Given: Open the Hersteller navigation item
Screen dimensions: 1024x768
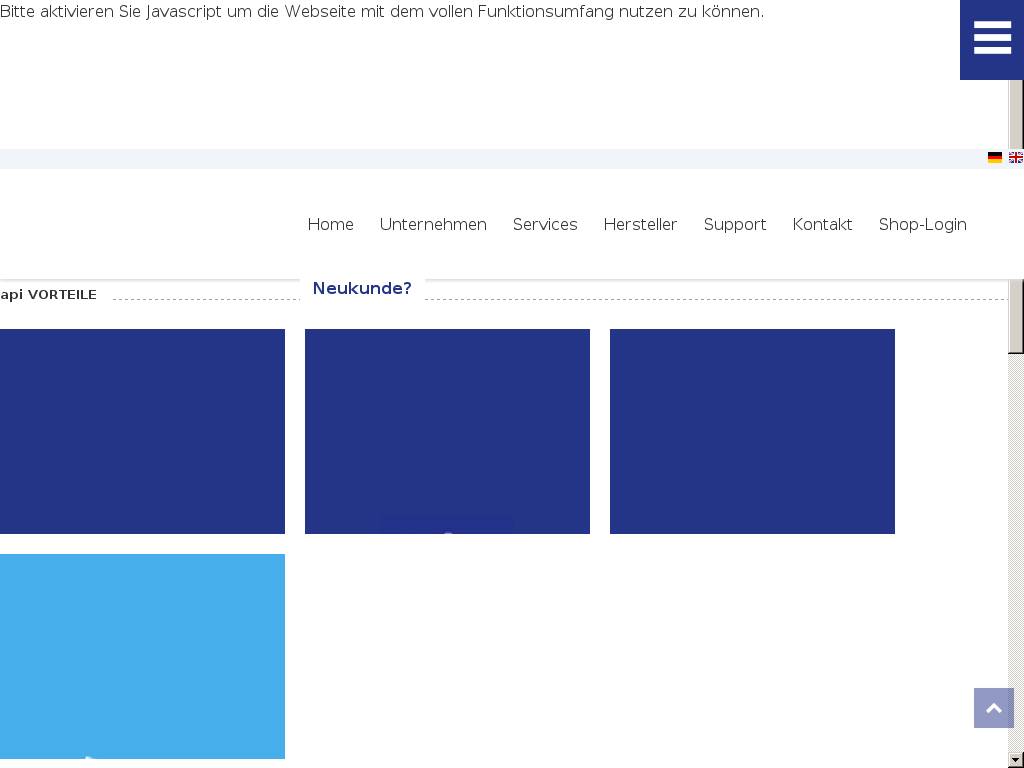Looking at the screenshot, I should [x=640, y=224].
